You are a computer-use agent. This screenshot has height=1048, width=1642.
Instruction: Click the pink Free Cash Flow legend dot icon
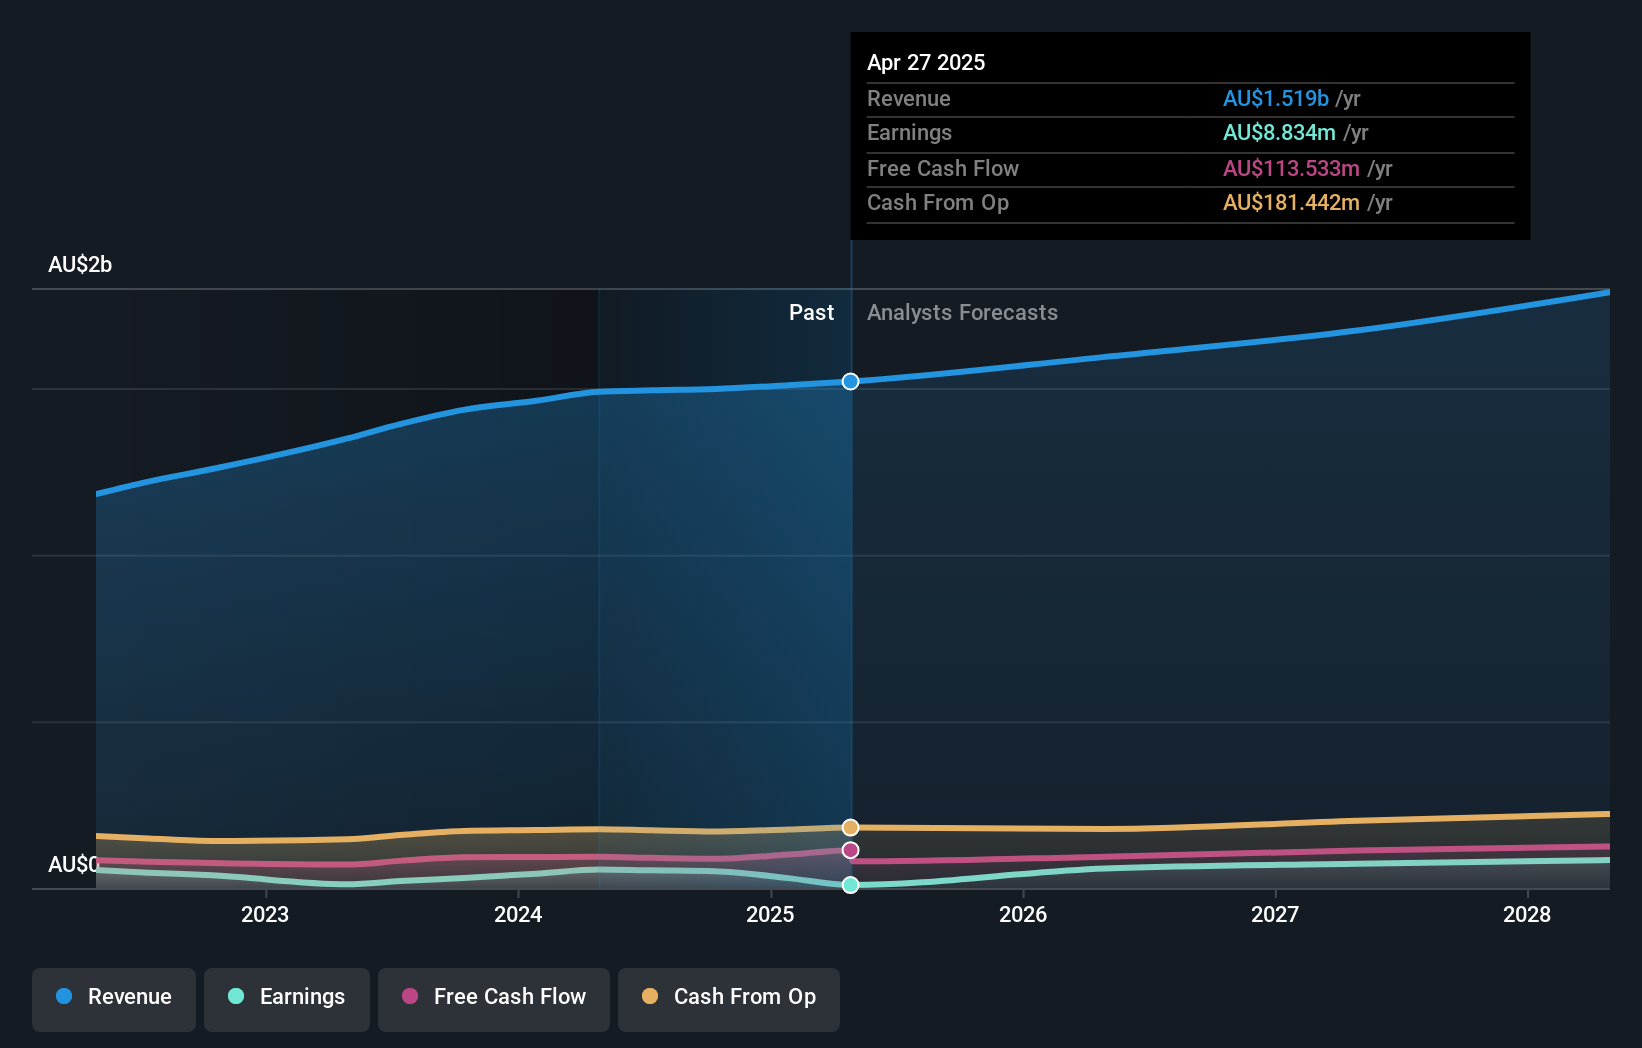click(x=409, y=997)
